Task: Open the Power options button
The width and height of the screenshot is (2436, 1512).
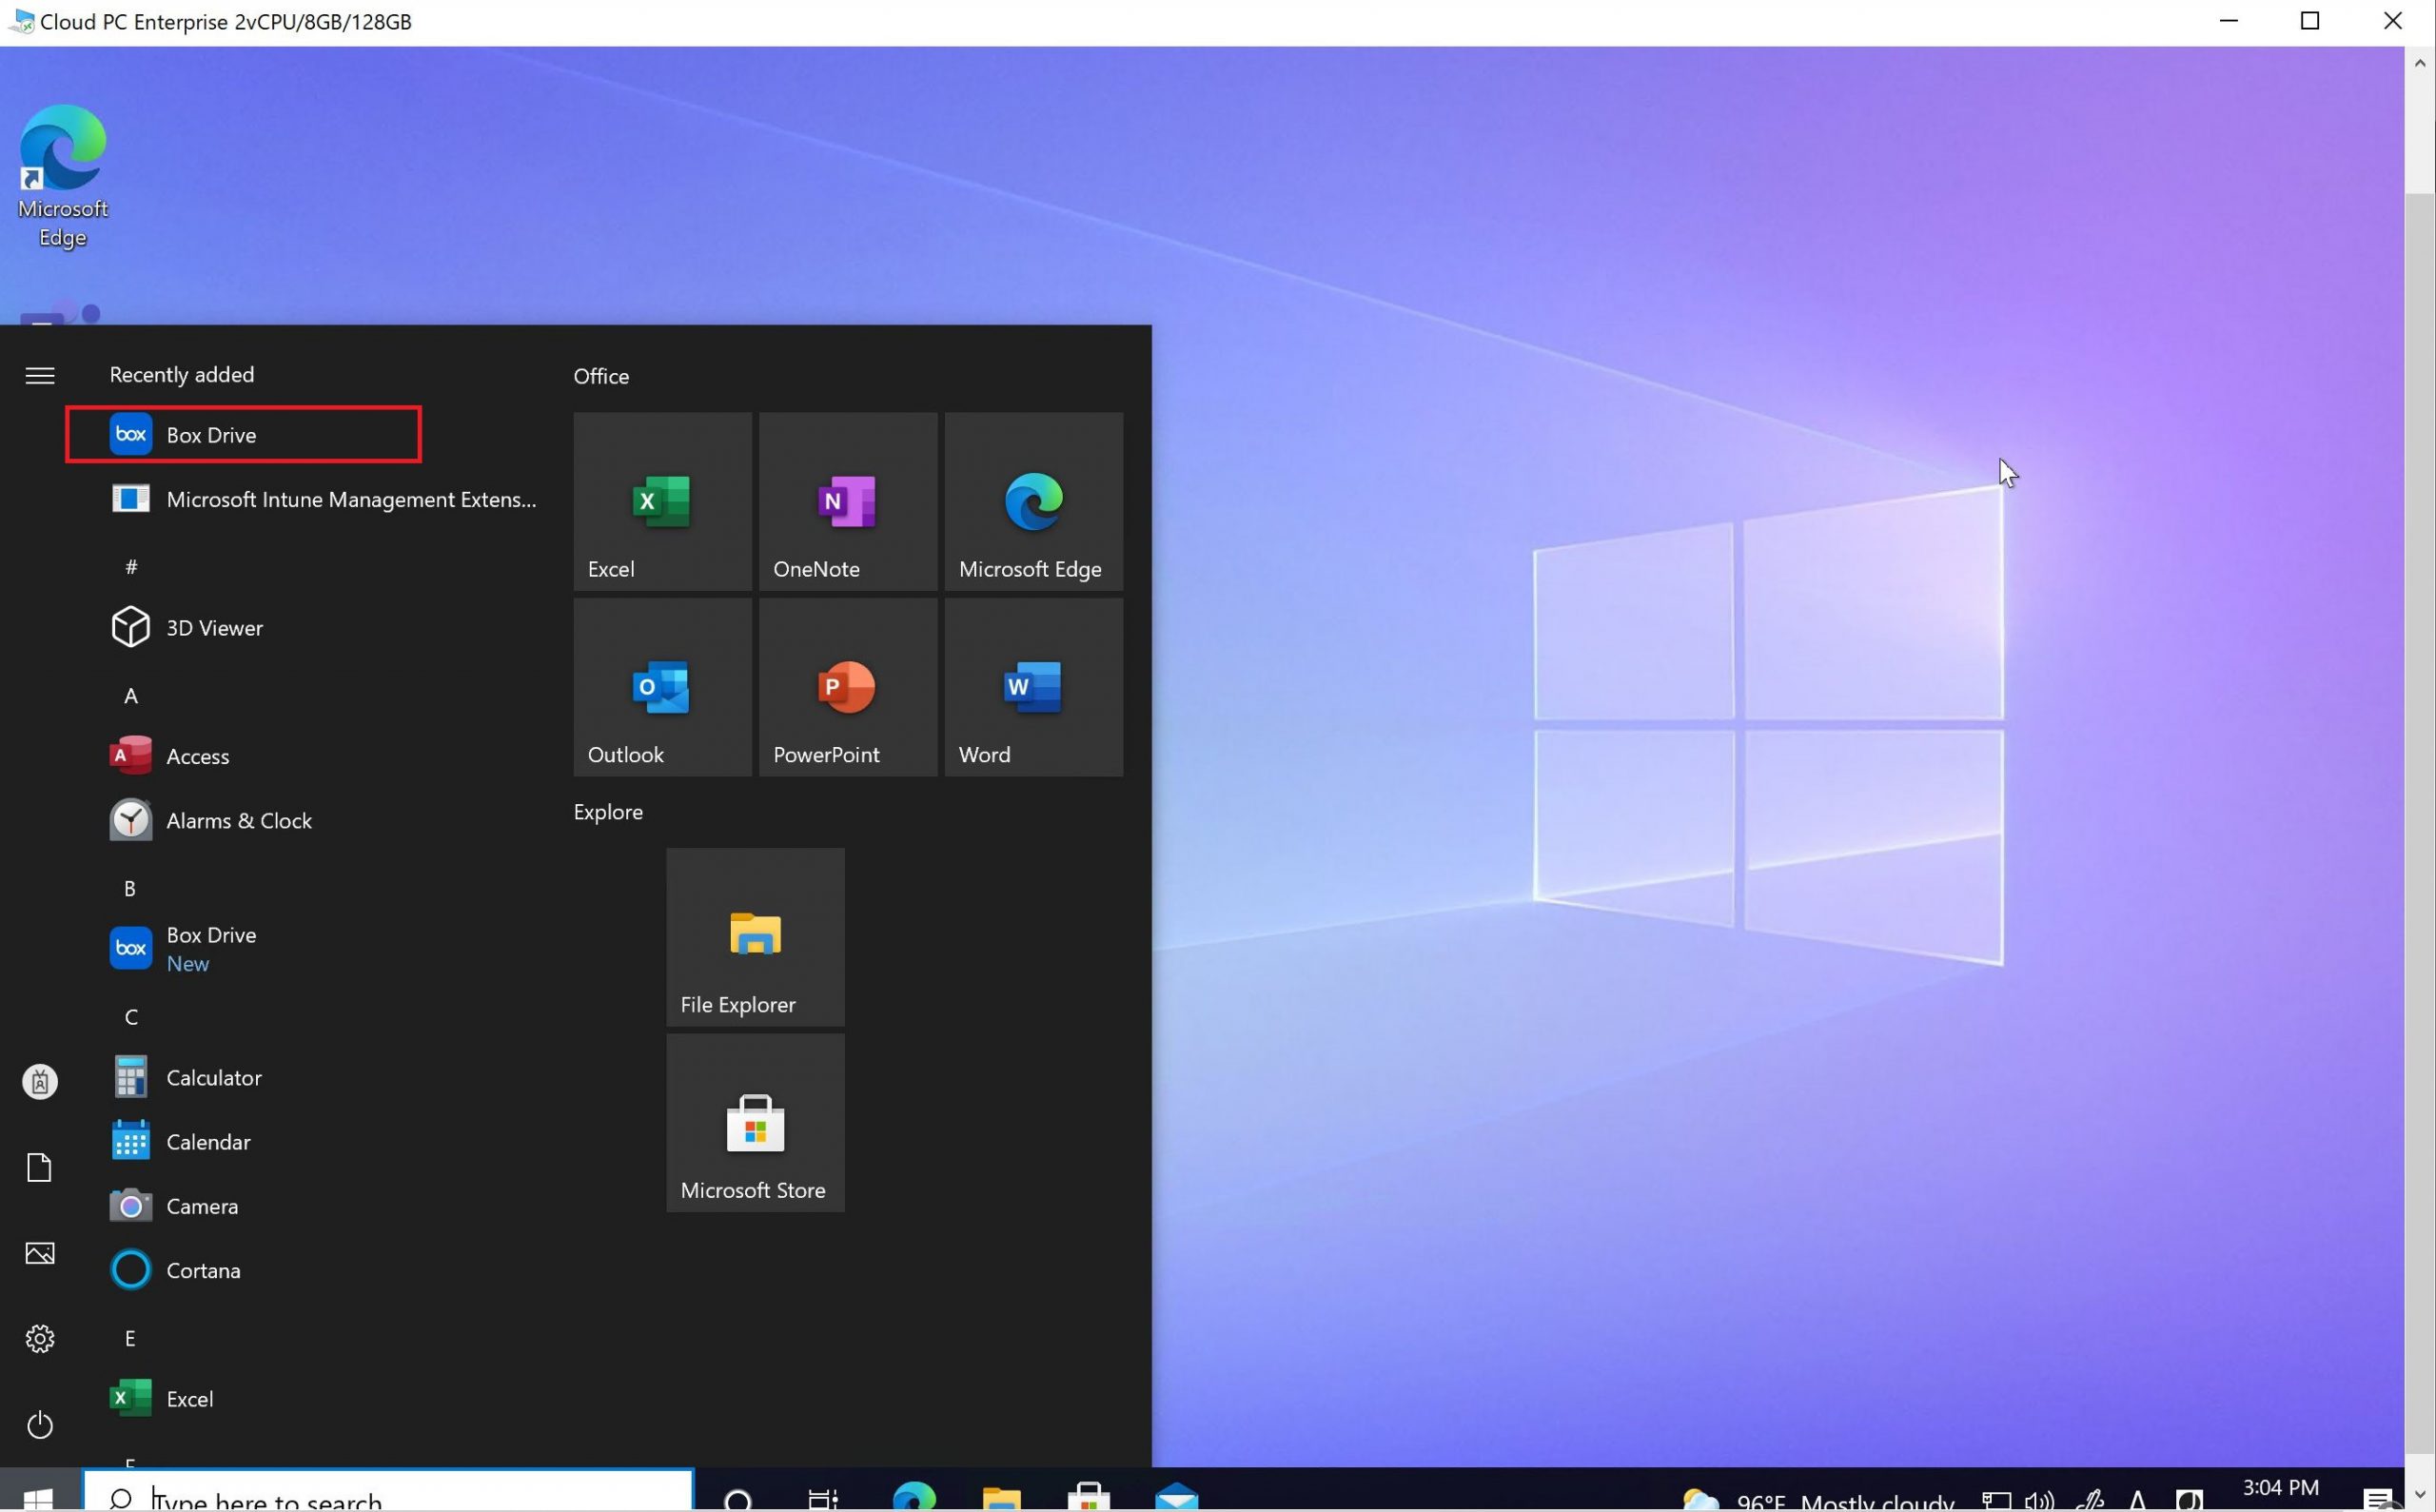Action: [40, 1424]
